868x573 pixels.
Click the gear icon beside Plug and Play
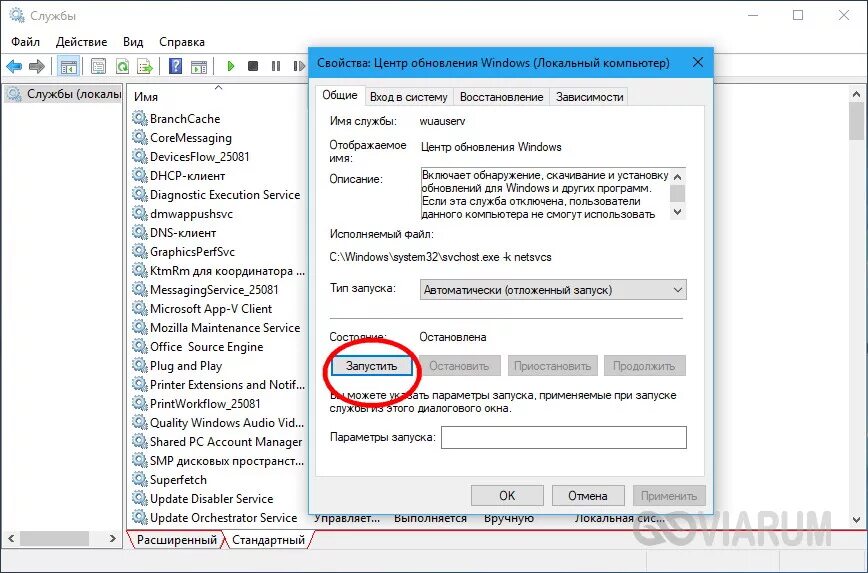(140, 365)
